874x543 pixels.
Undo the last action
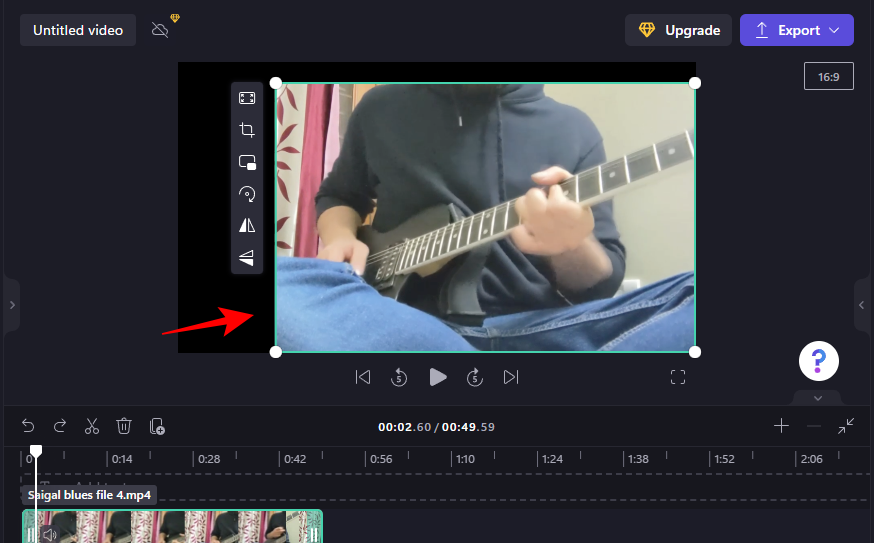click(28, 426)
